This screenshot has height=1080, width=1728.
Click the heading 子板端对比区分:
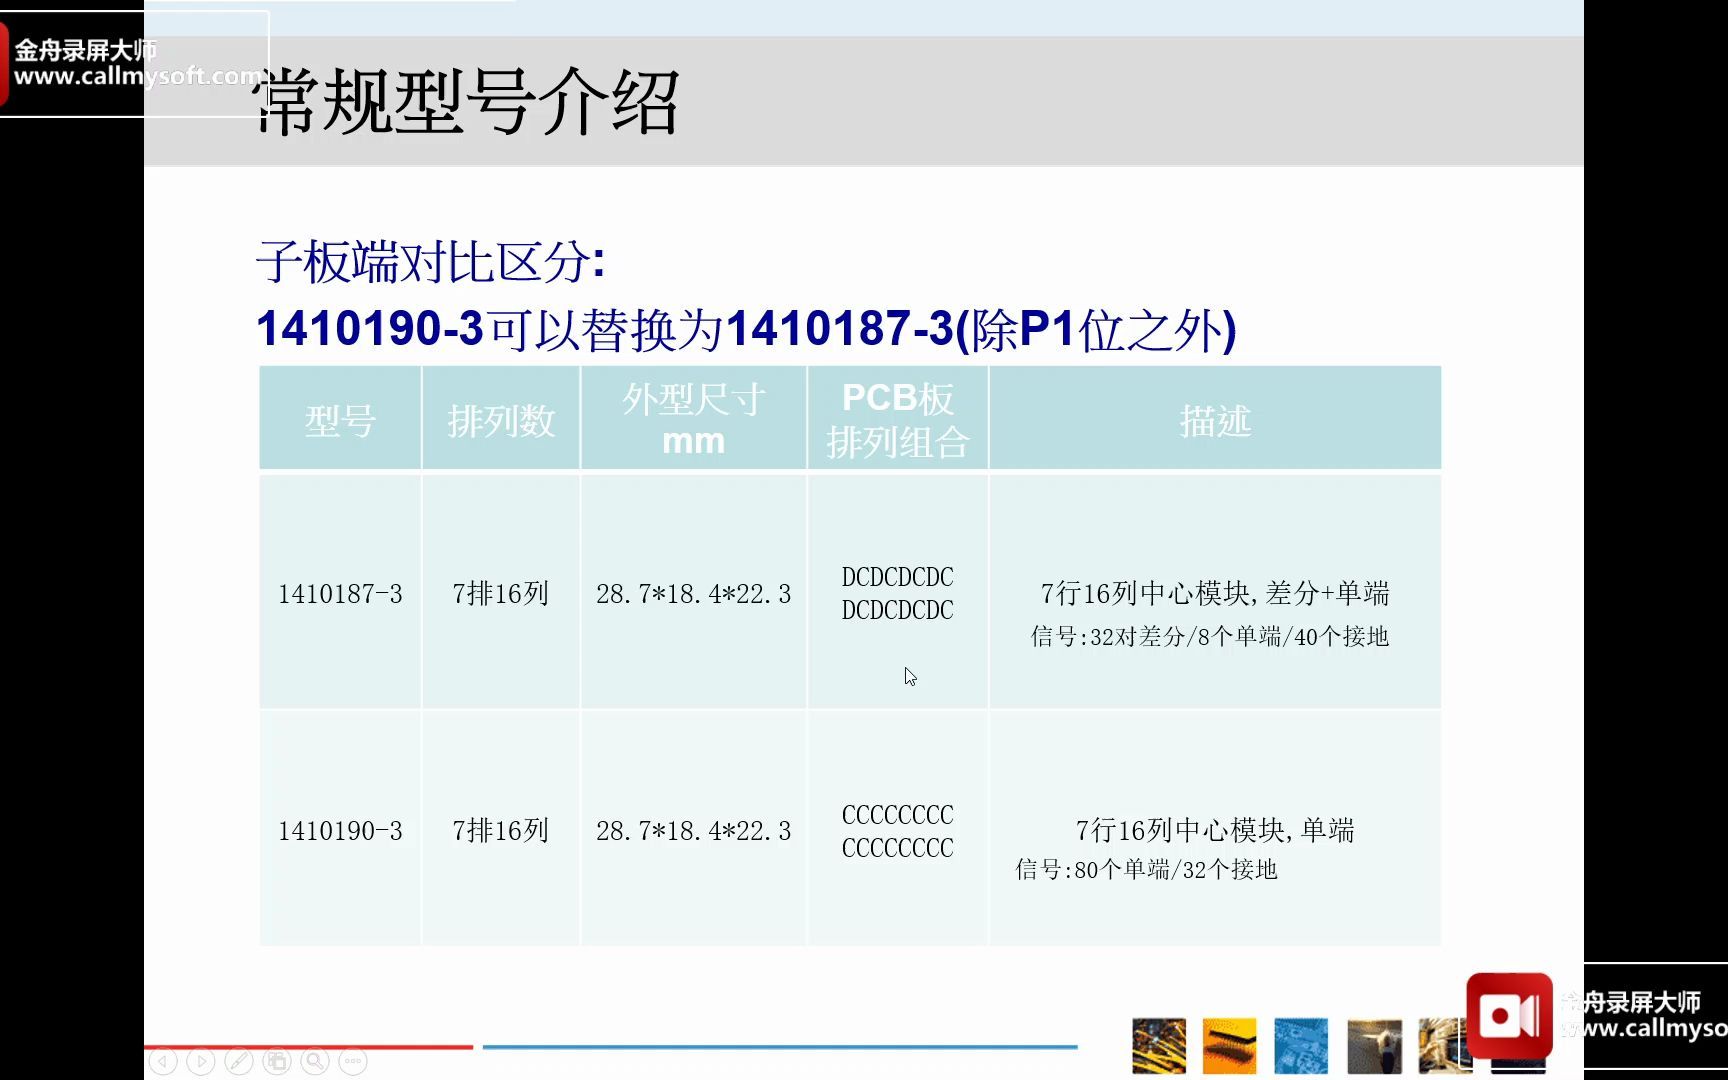(x=431, y=262)
